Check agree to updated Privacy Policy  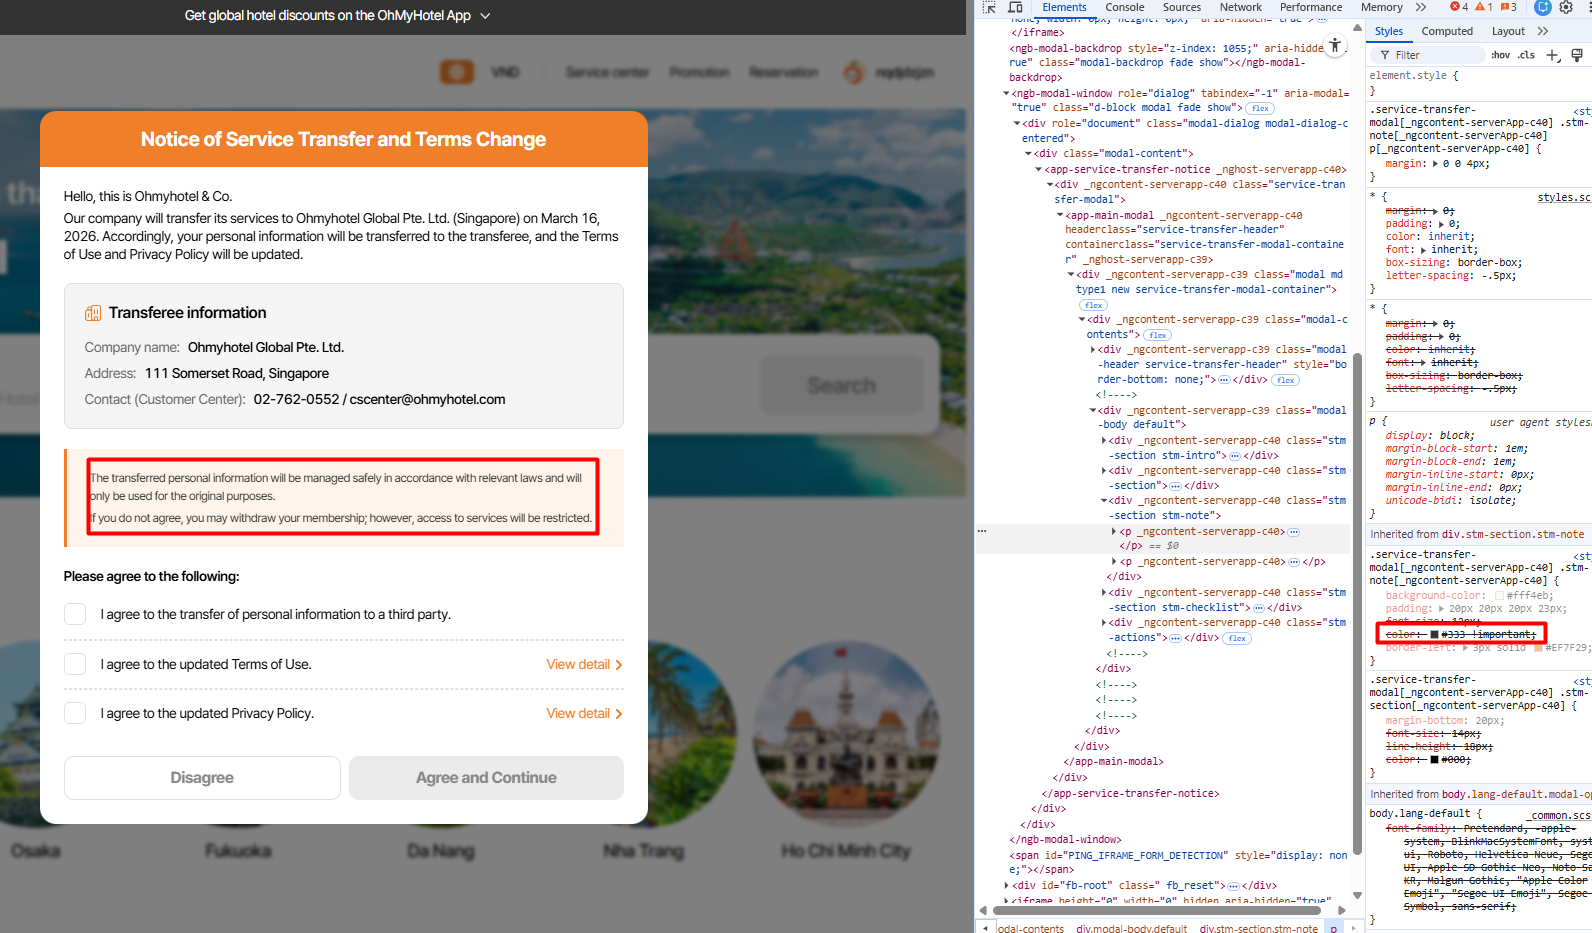point(75,713)
